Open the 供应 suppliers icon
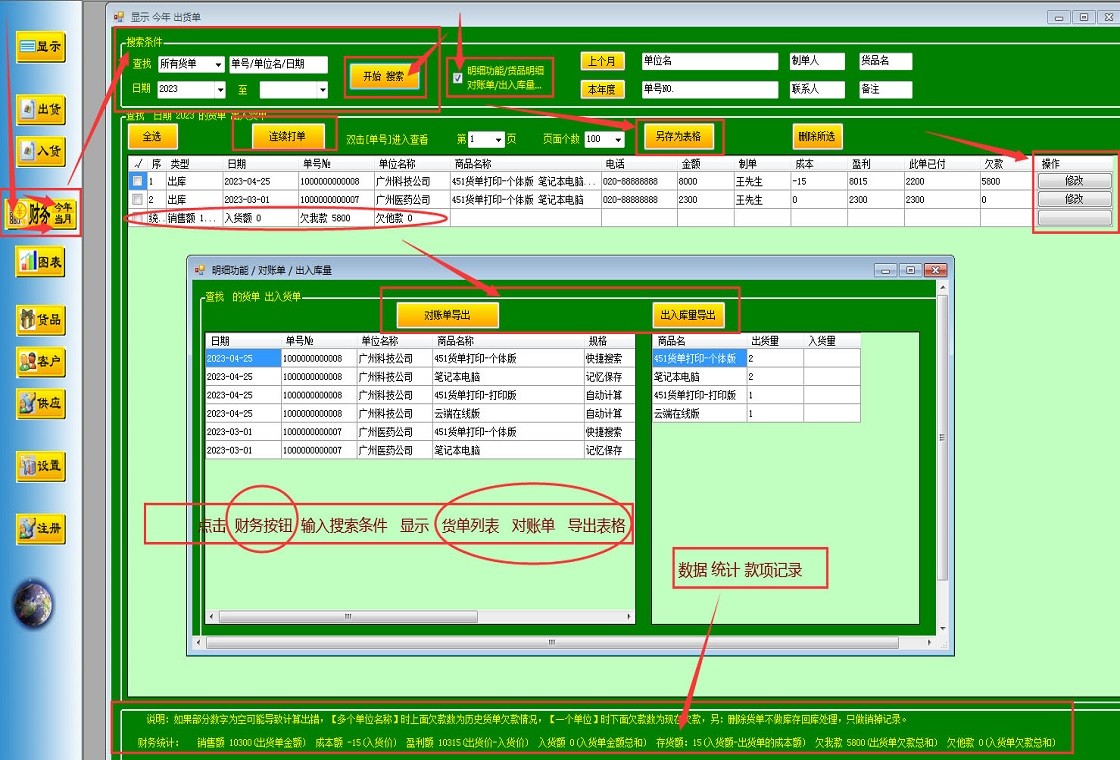 click(40, 404)
